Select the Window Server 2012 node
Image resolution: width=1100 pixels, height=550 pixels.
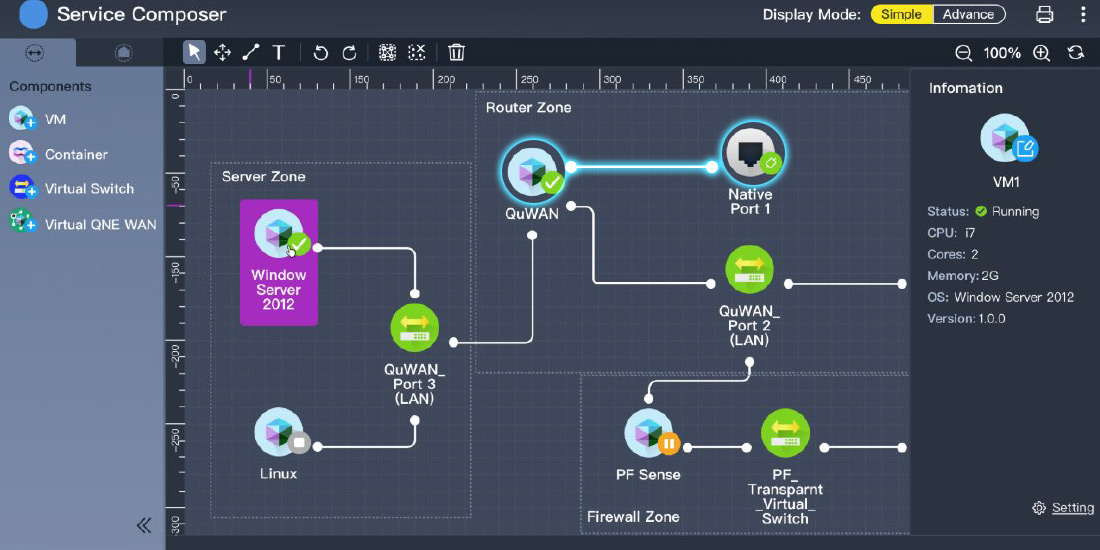[x=279, y=262]
